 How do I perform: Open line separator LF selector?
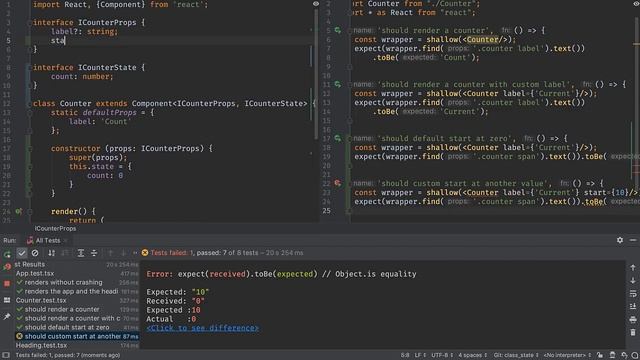[420, 355]
